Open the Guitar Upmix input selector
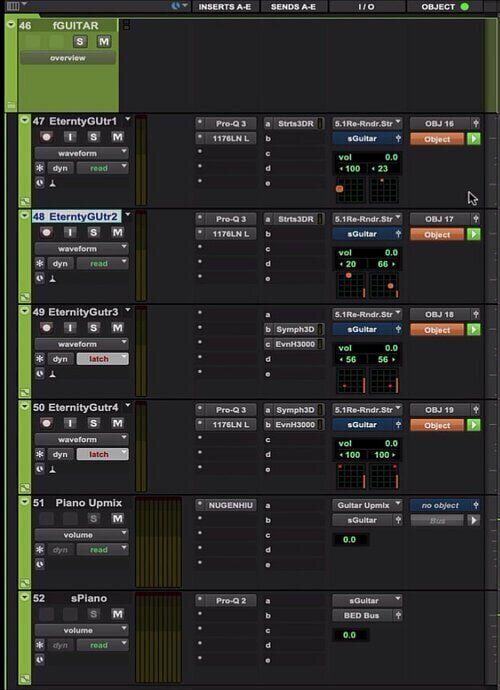Image resolution: width=500 pixels, height=690 pixels. (367, 505)
